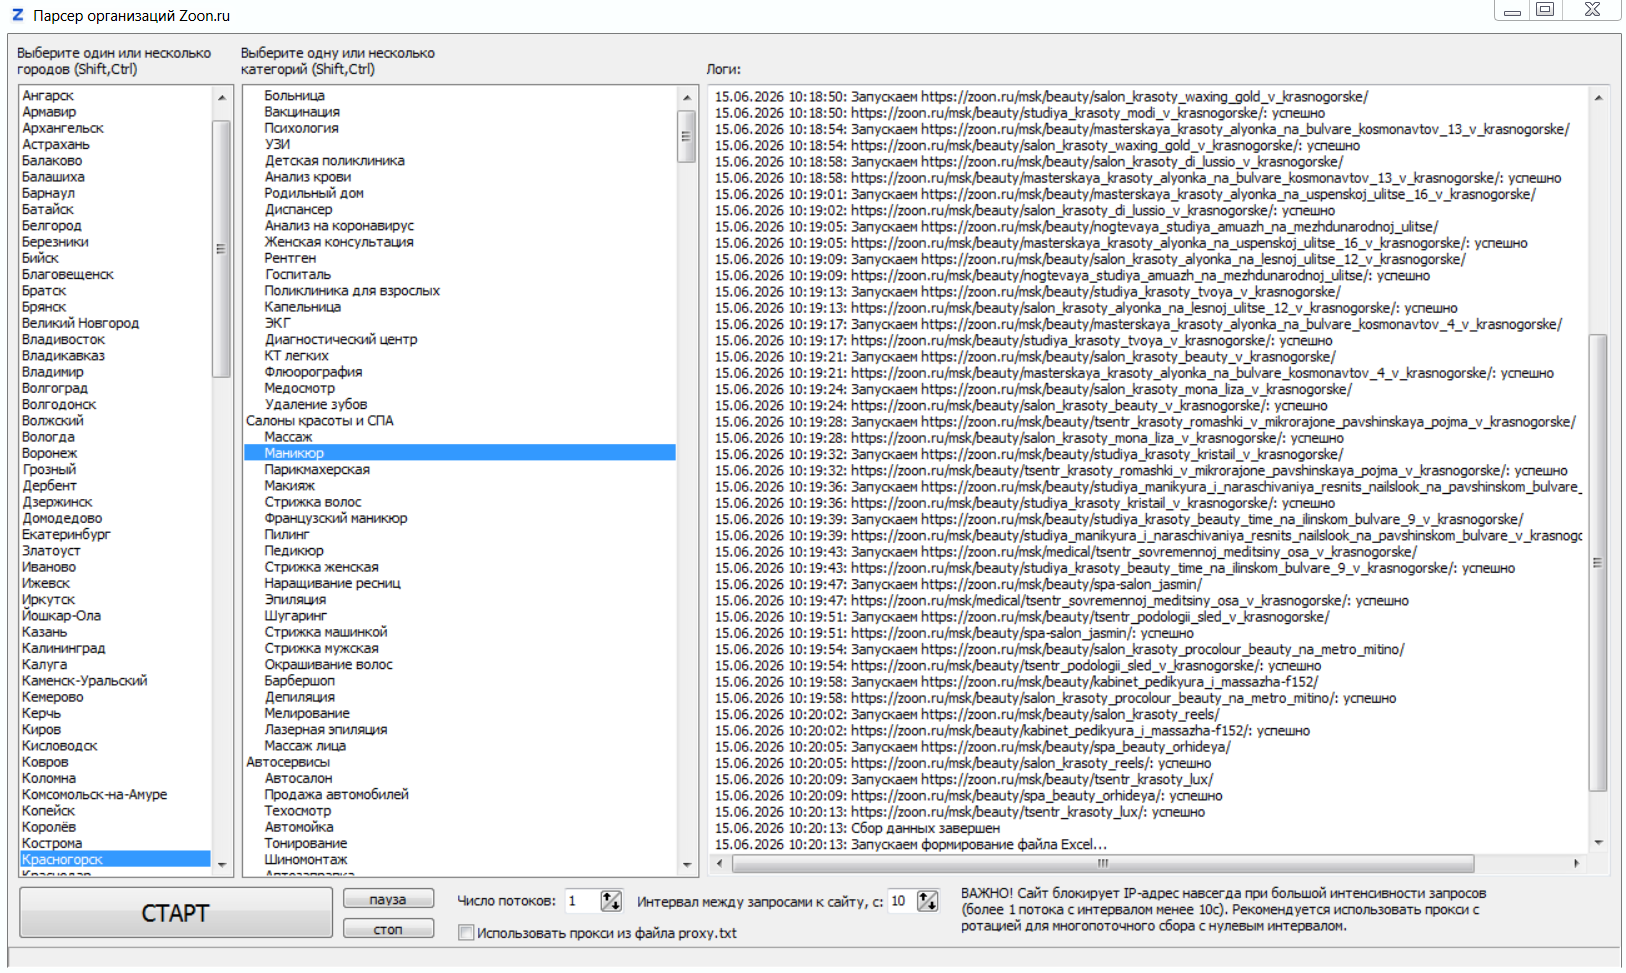Screen dimensions: 1626x973
Task: Click the city list scroll down arrow
Action: click(222, 865)
